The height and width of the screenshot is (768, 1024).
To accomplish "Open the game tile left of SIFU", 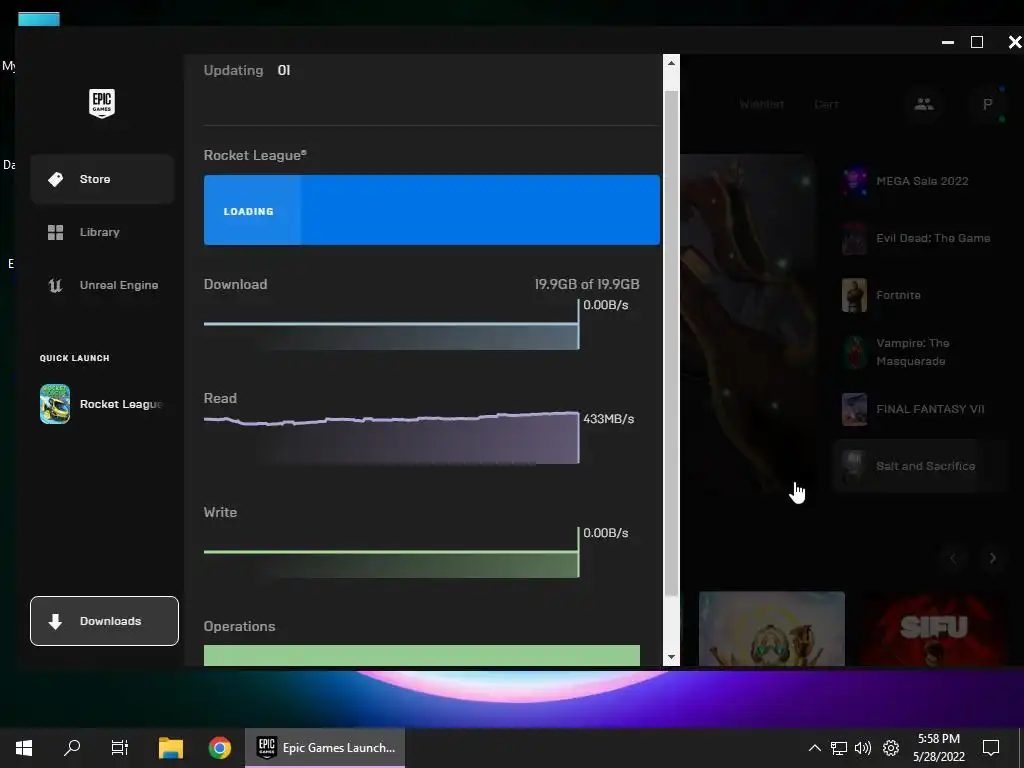I will (x=772, y=629).
